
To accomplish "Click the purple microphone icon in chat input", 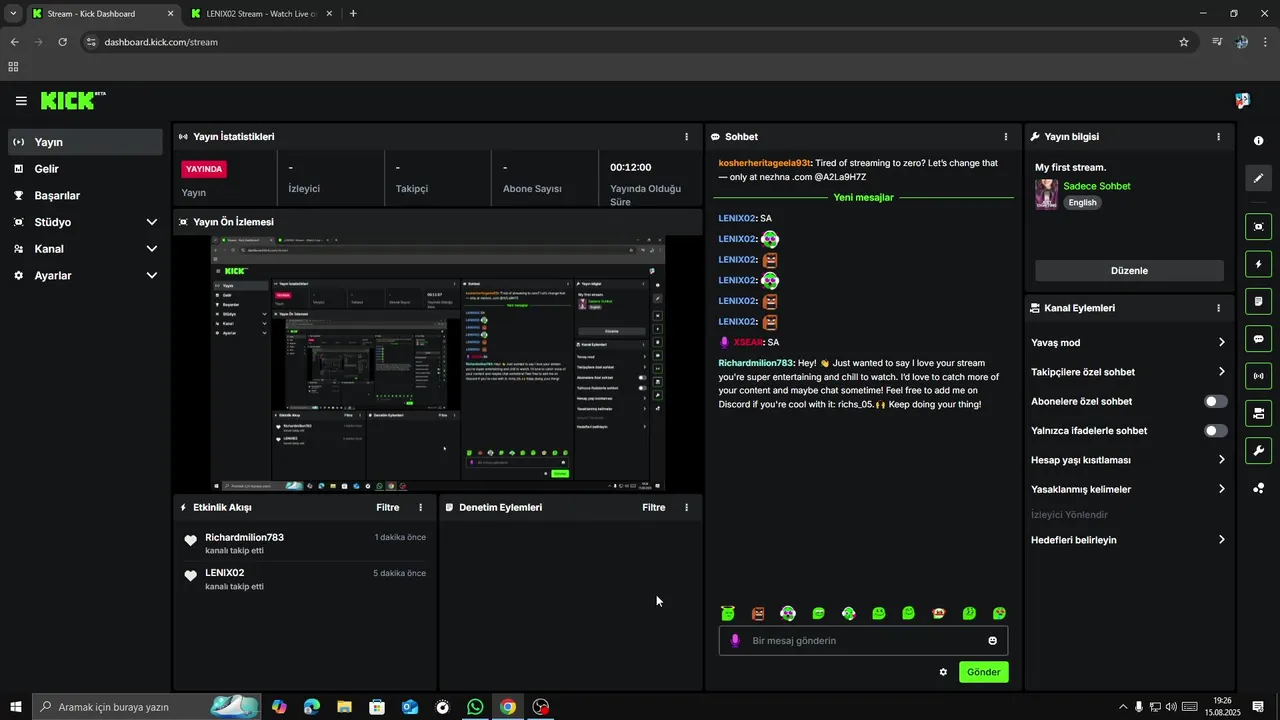I will 735,641.
